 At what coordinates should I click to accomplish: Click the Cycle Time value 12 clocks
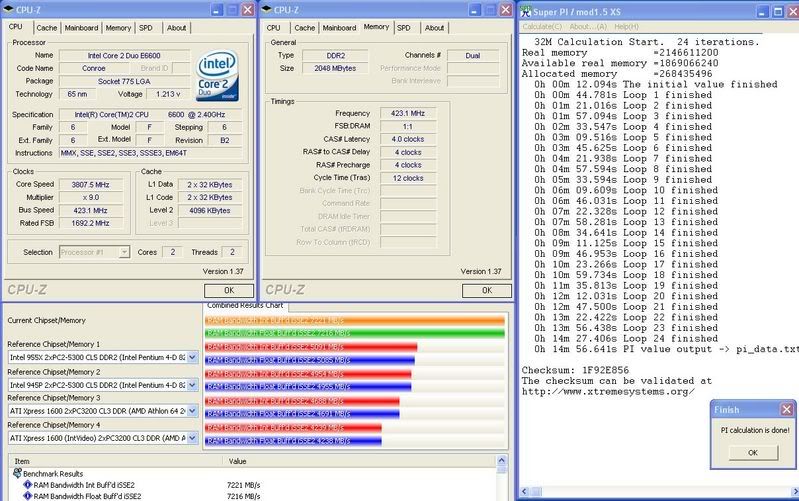tap(408, 178)
